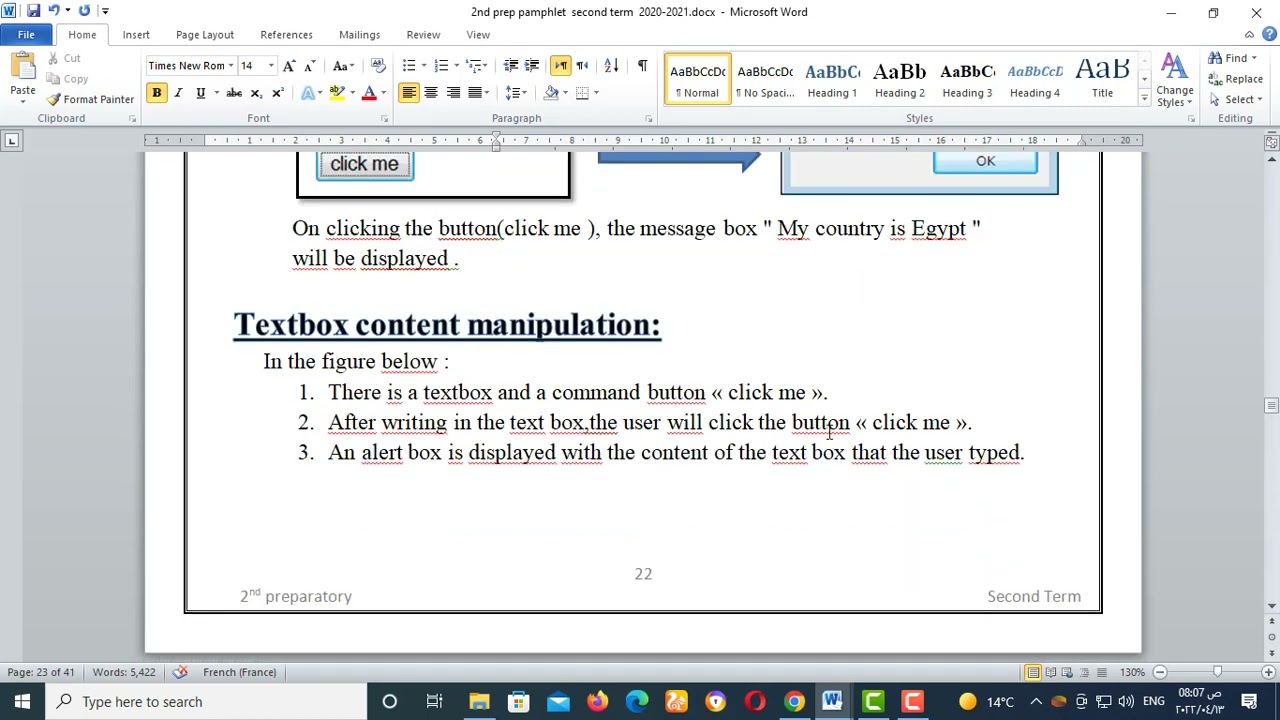
Task: Click the Shading paint bucket
Action: [551, 93]
